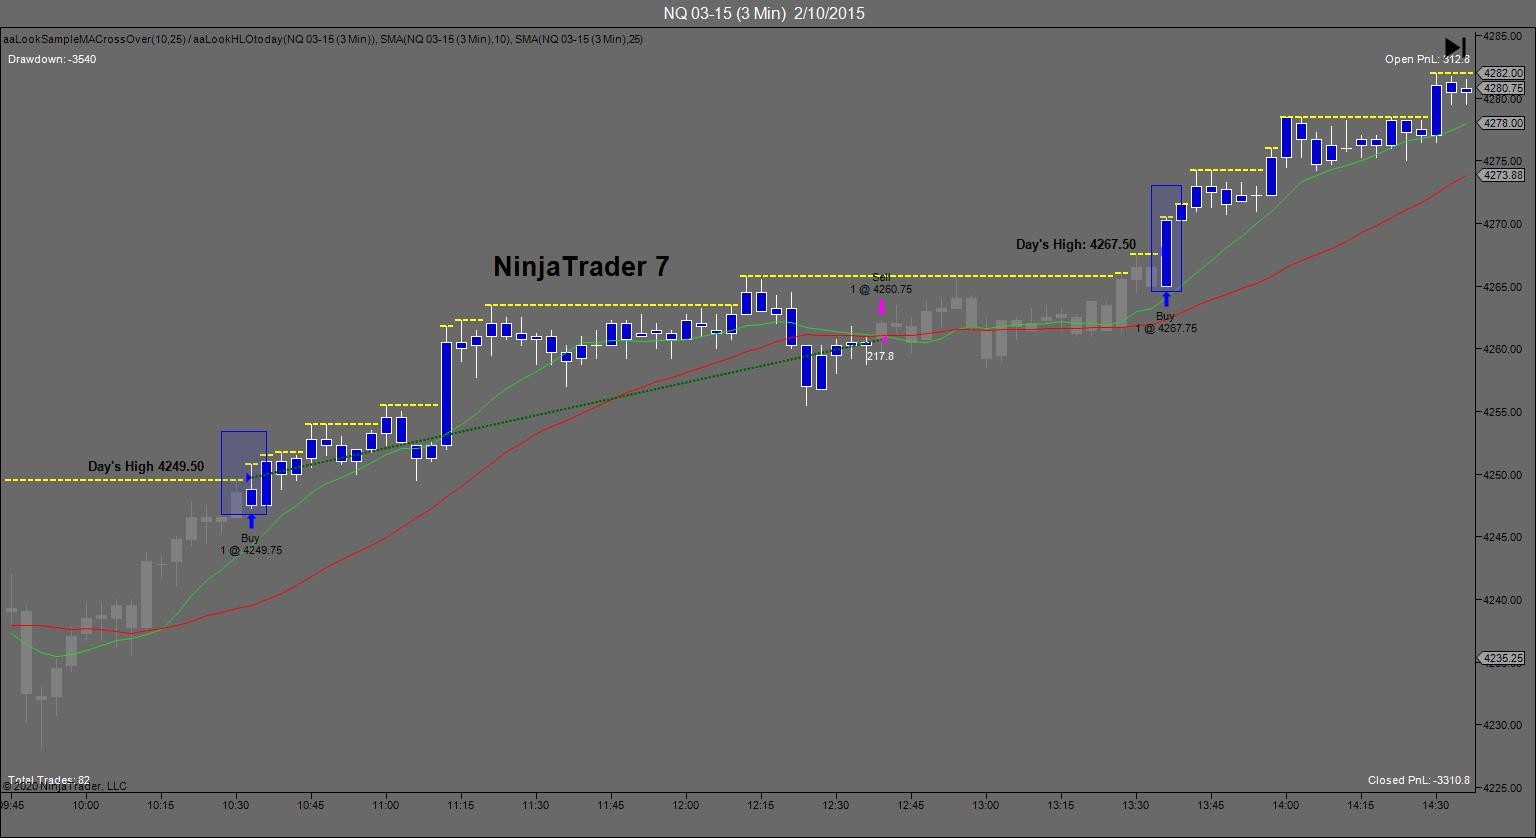The image size is (1536, 838).
Task: Click the 13:45 time axis label
Action: coord(1211,805)
